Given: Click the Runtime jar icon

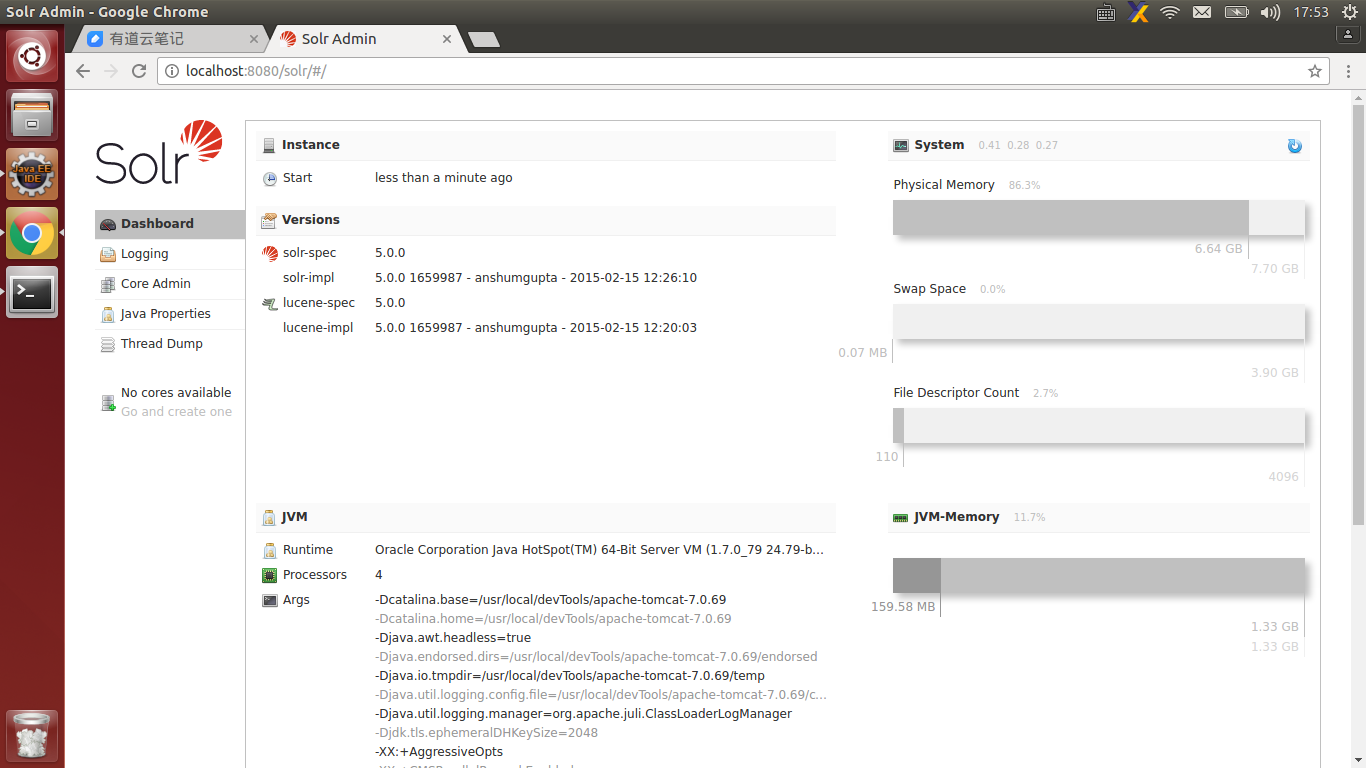Looking at the screenshot, I should (x=270, y=550).
